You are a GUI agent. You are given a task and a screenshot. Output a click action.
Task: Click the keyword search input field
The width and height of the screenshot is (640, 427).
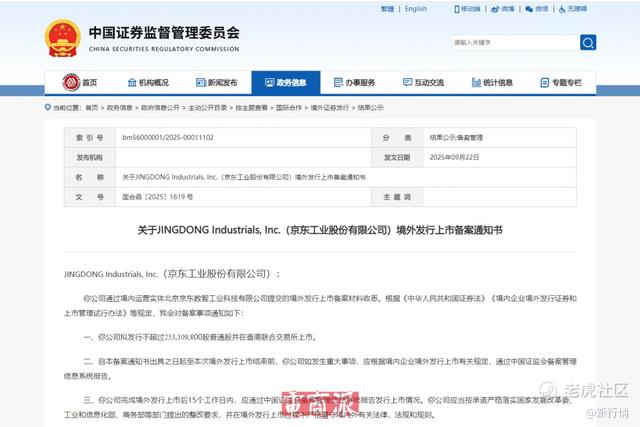516,42
